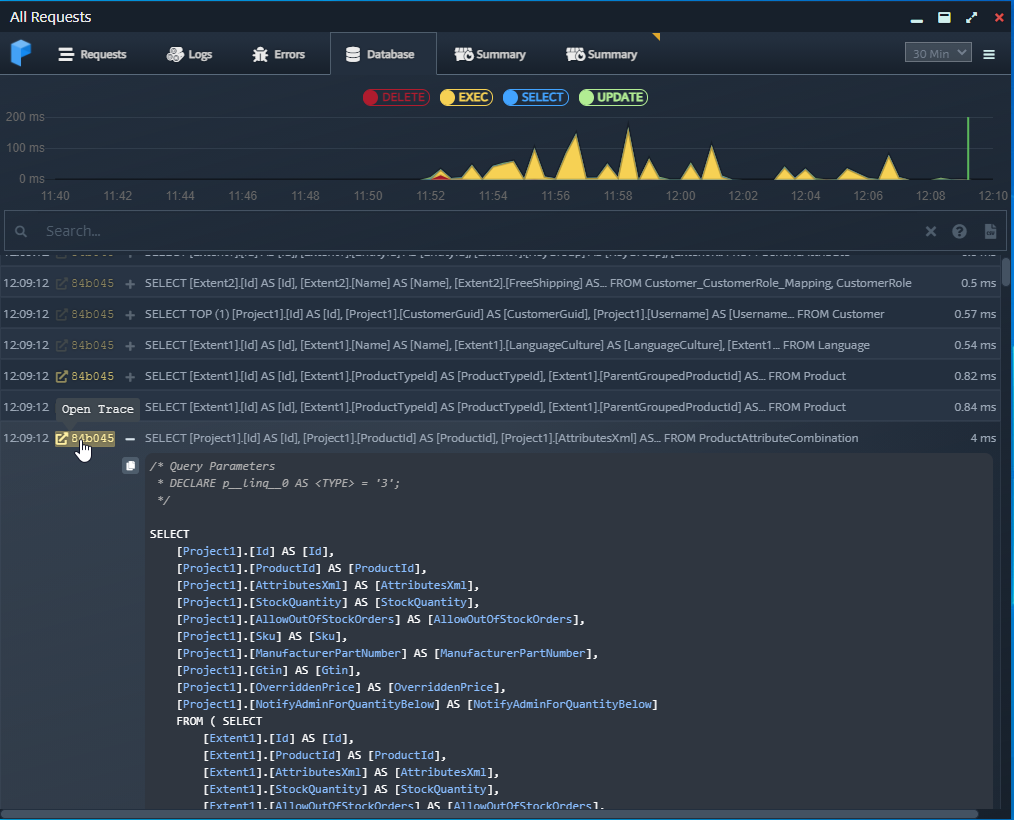Click 84b045 link on 0.82 ms Product row
This screenshot has height=820, width=1014.
click(x=92, y=376)
